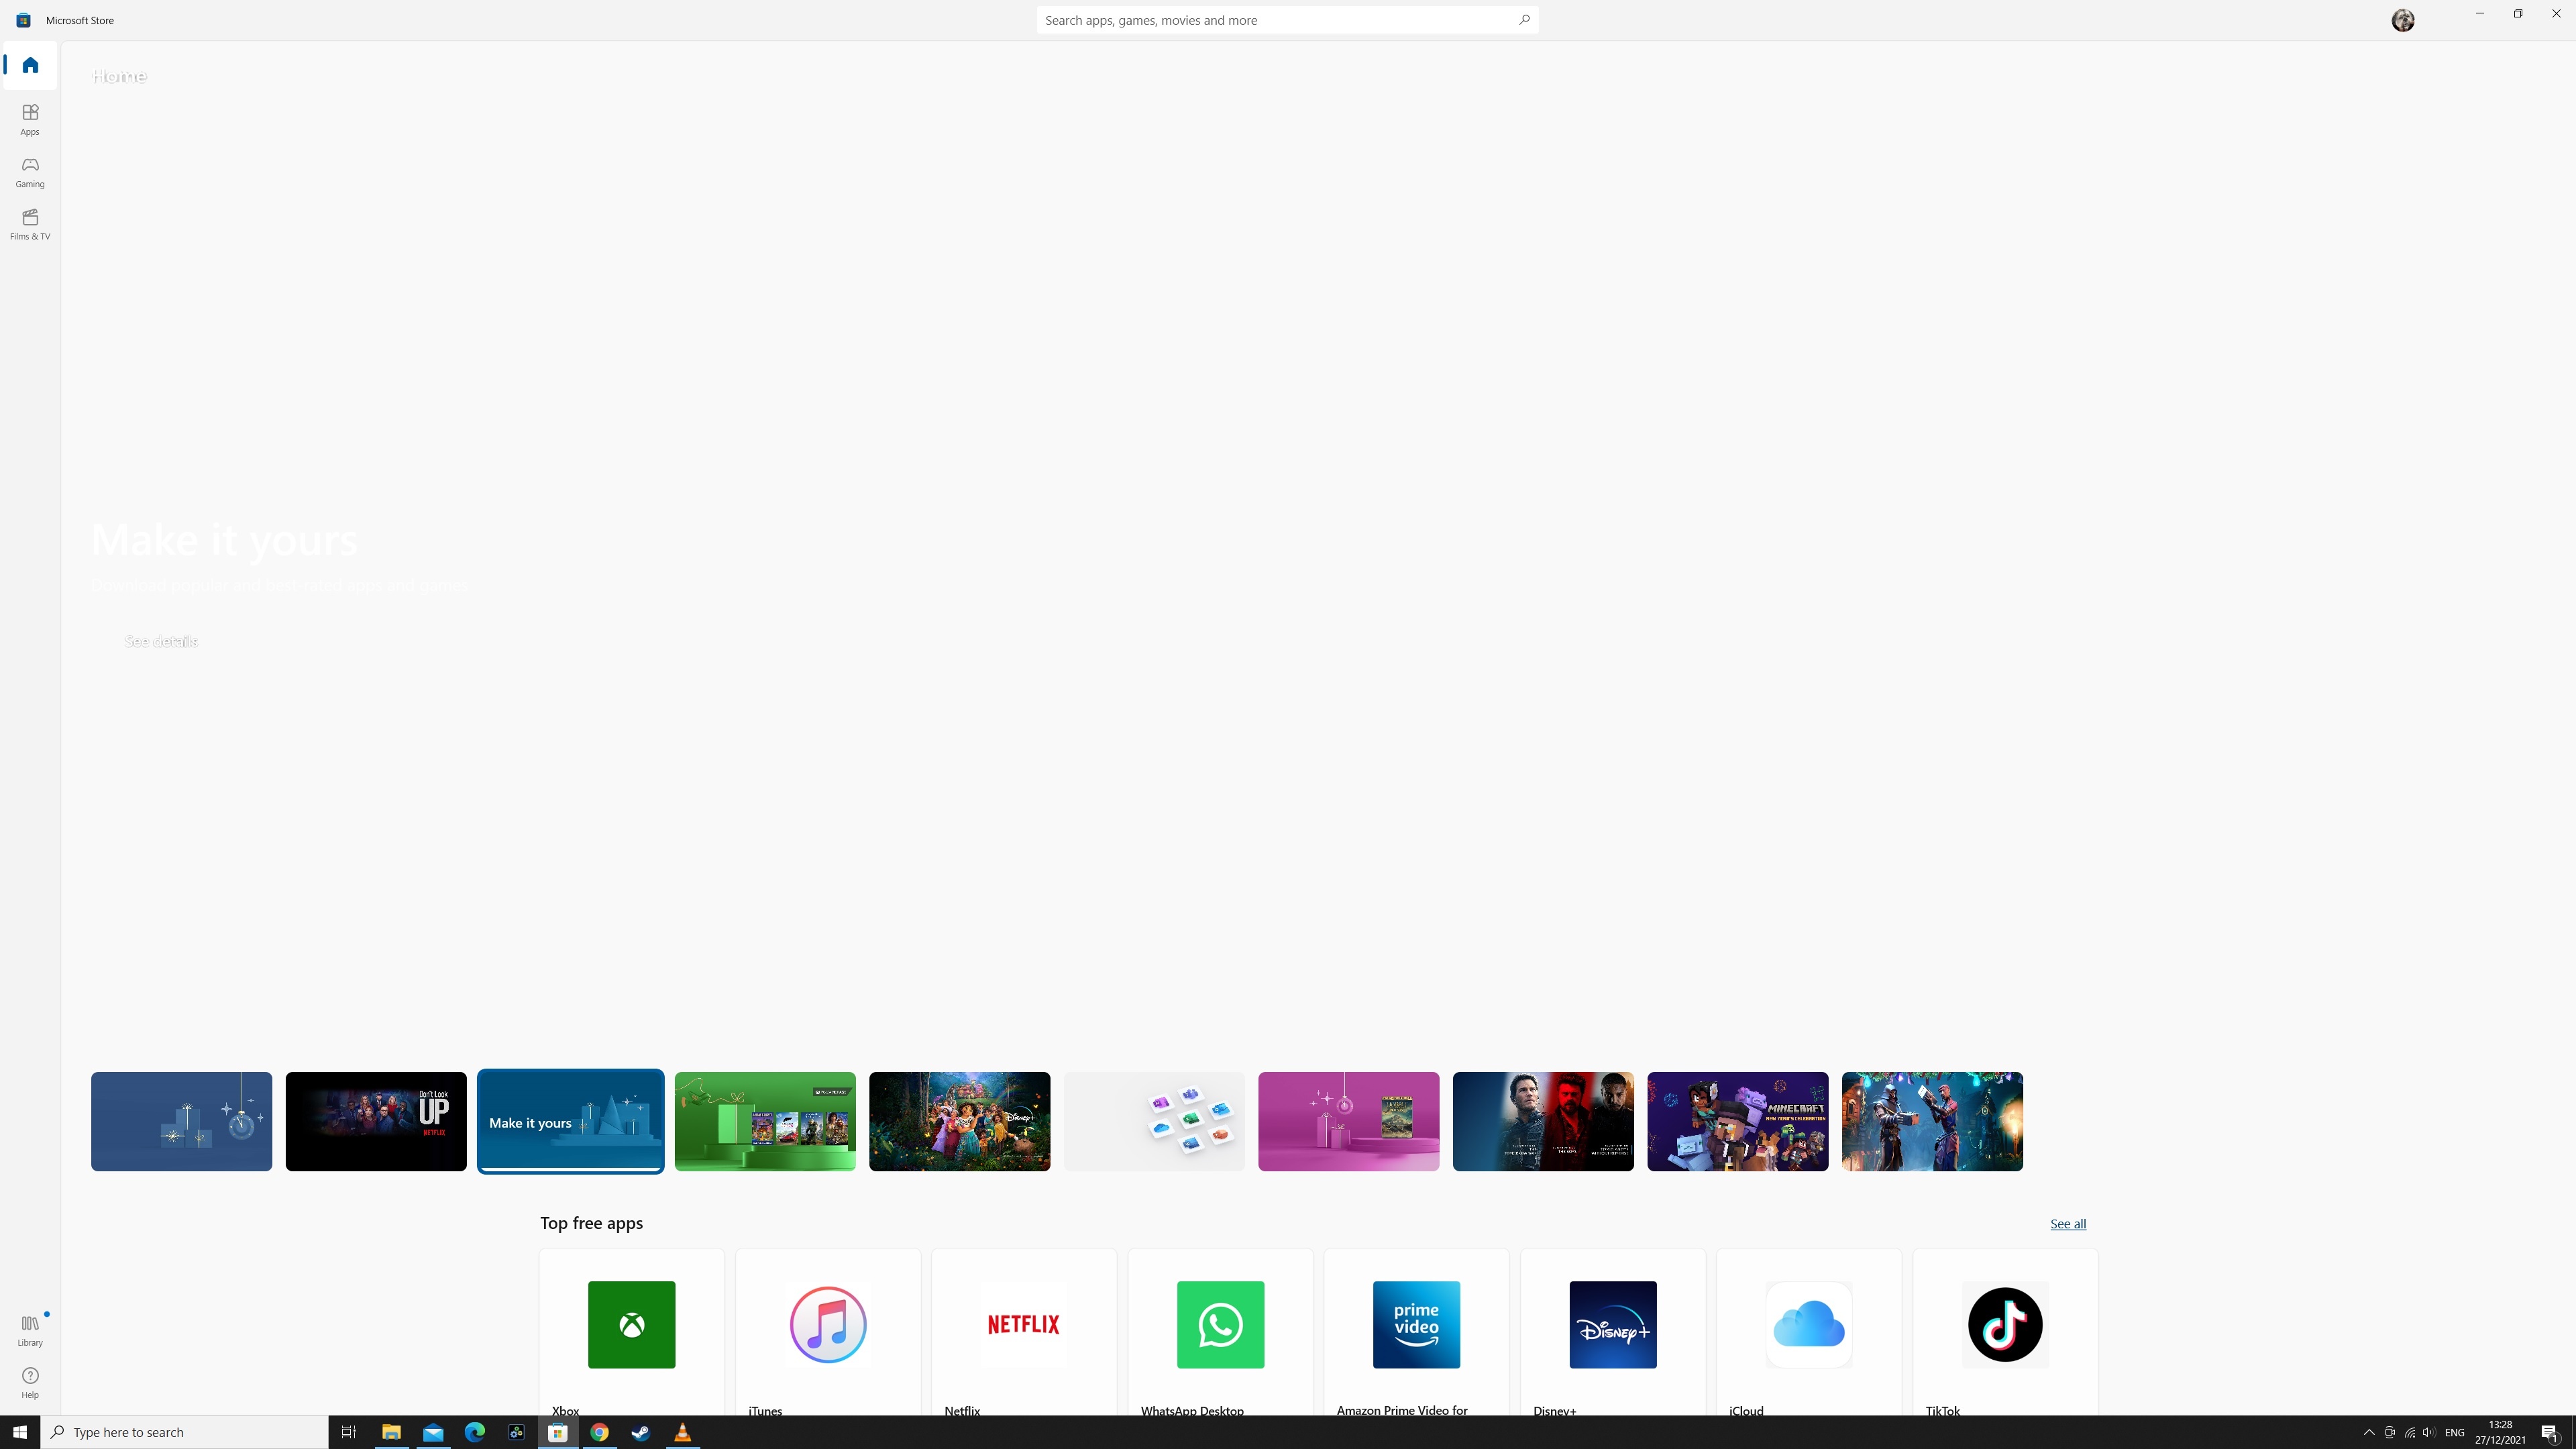Click the ENG language indicator
This screenshot has height=1449, width=2576.
tap(2454, 1432)
